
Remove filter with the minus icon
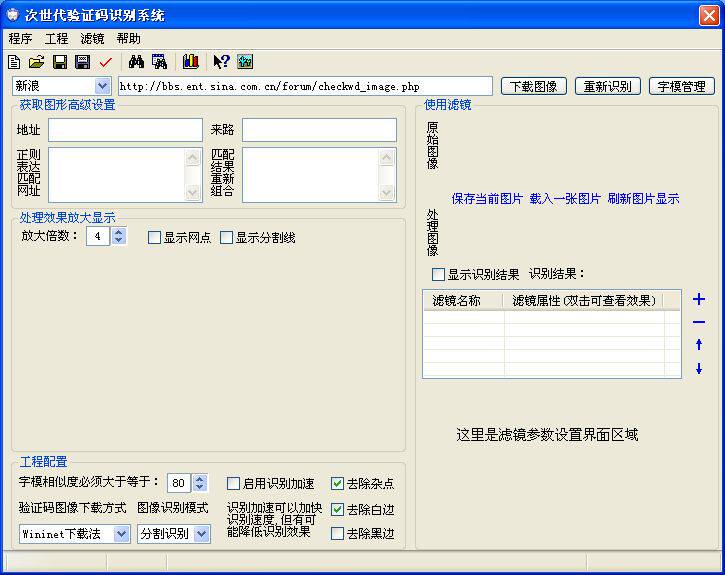point(699,322)
